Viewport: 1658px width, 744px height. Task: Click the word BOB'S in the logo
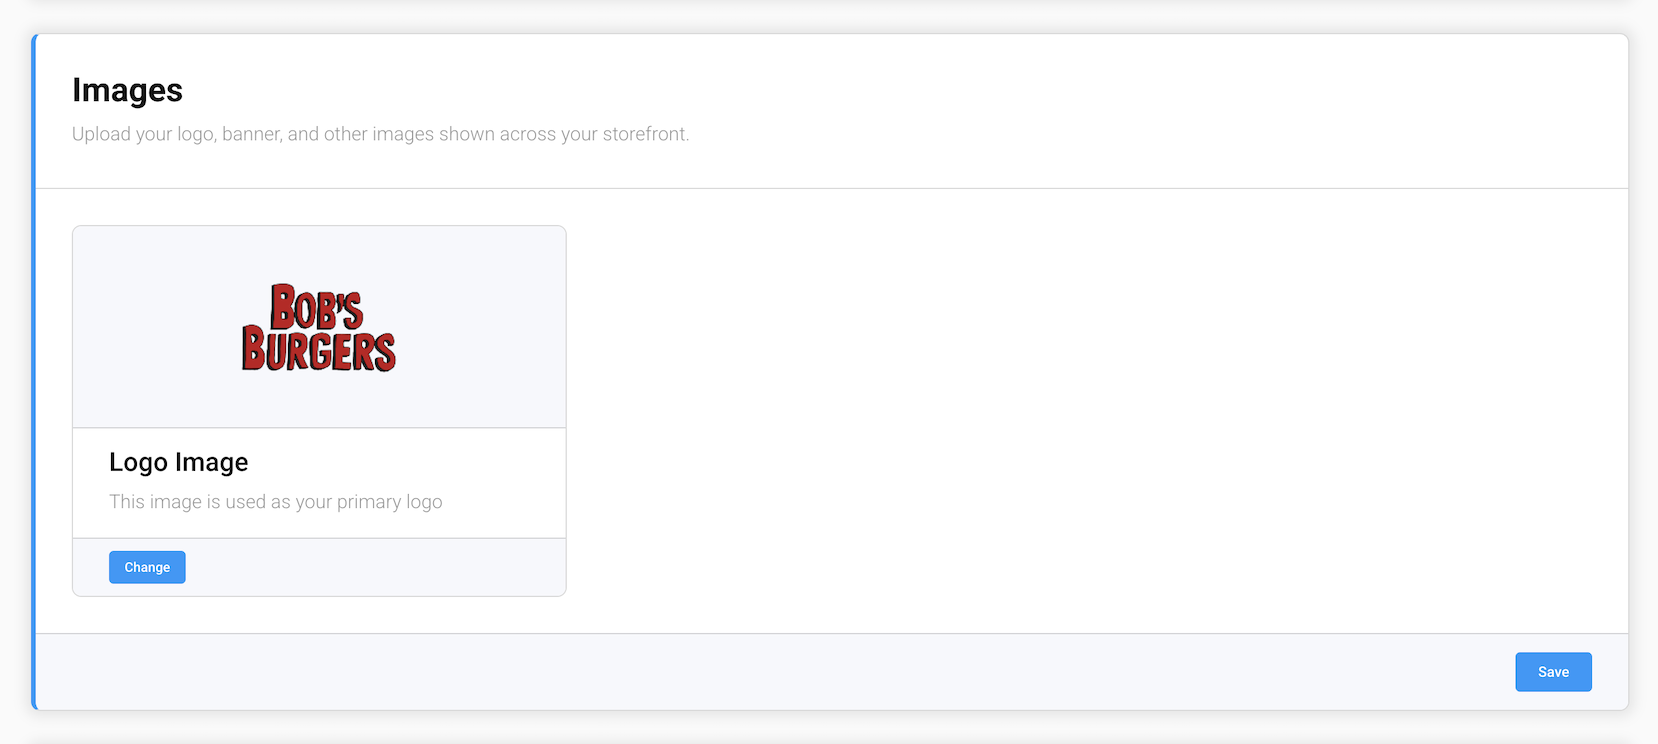pyautogui.click(x=317, y=307)
